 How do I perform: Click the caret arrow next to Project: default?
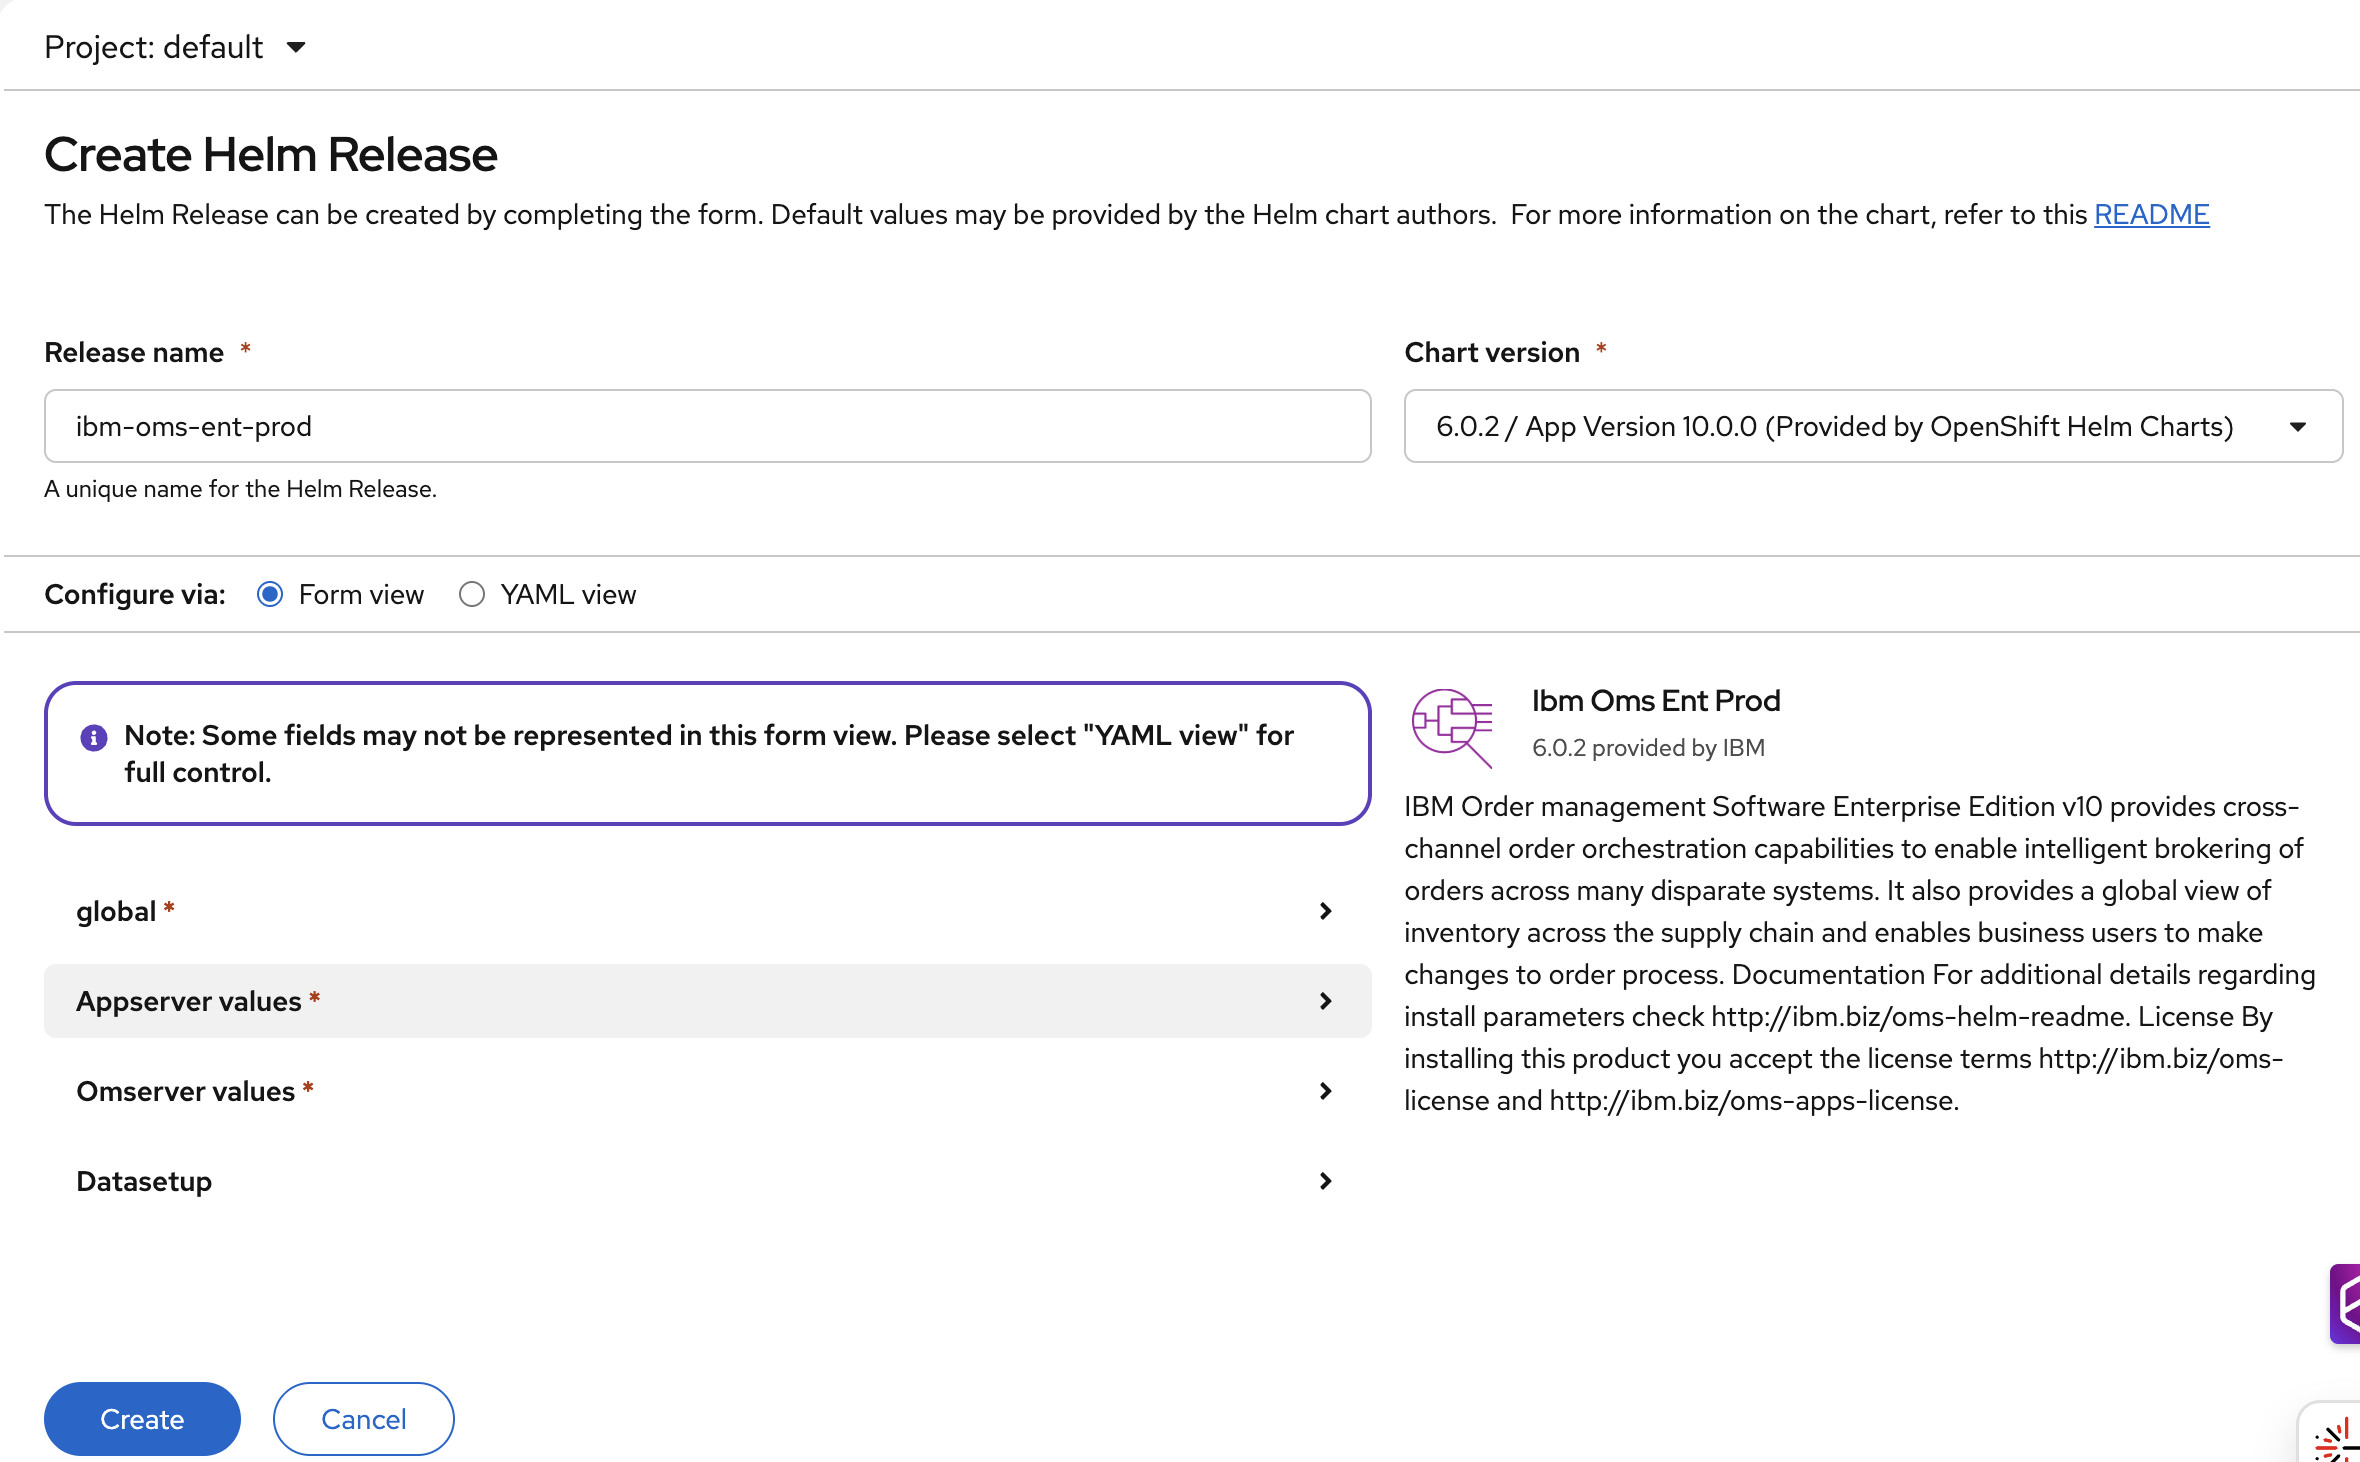click(x=296, y=47)
